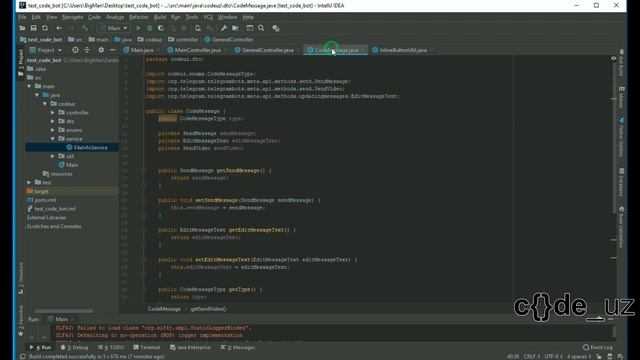Expand the enums package node
Viewport: 640px width, 360px height.
click(53, 130)
